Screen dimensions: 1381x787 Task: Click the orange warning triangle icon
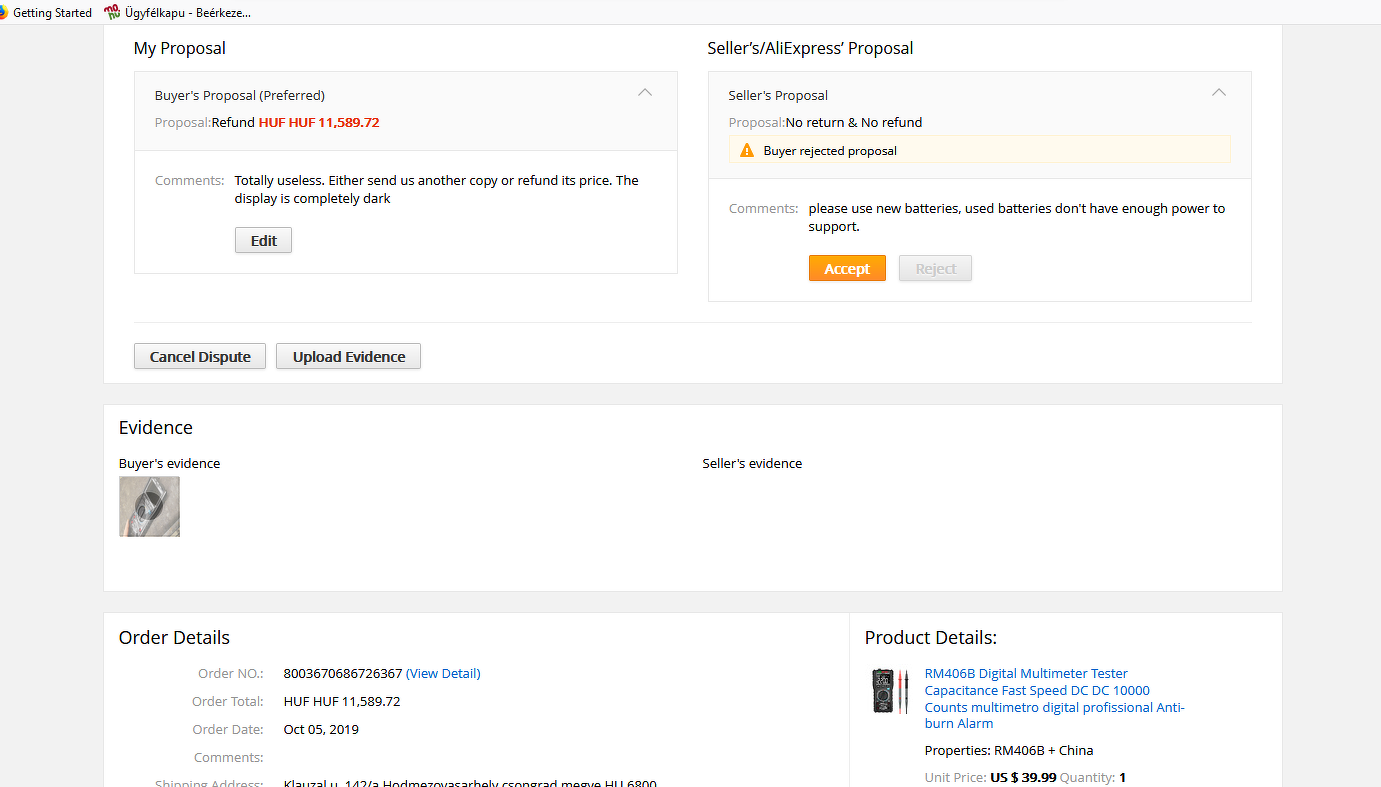(746, 151)
